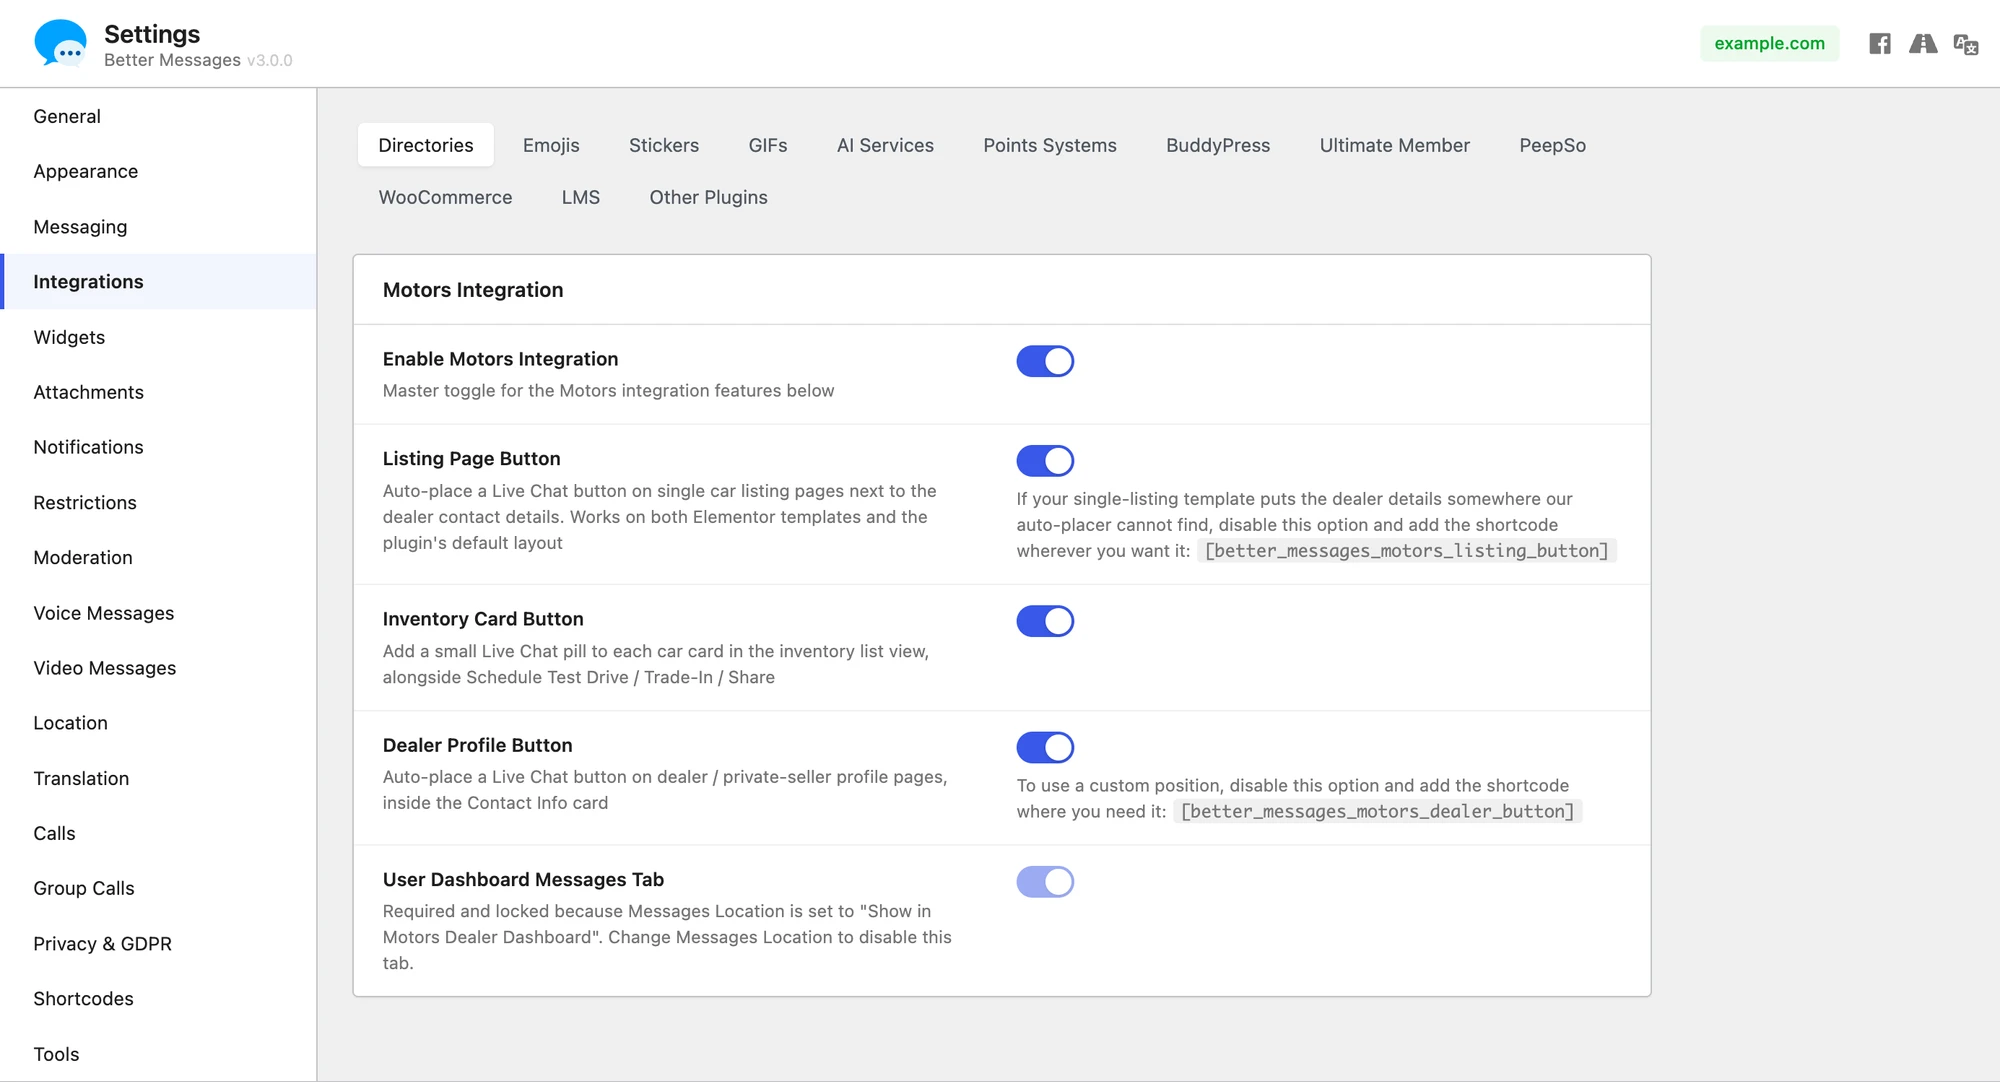This screenshot has height=1082, width=2000.
Task: Go to Calls settings
Action: pos(158,833)
